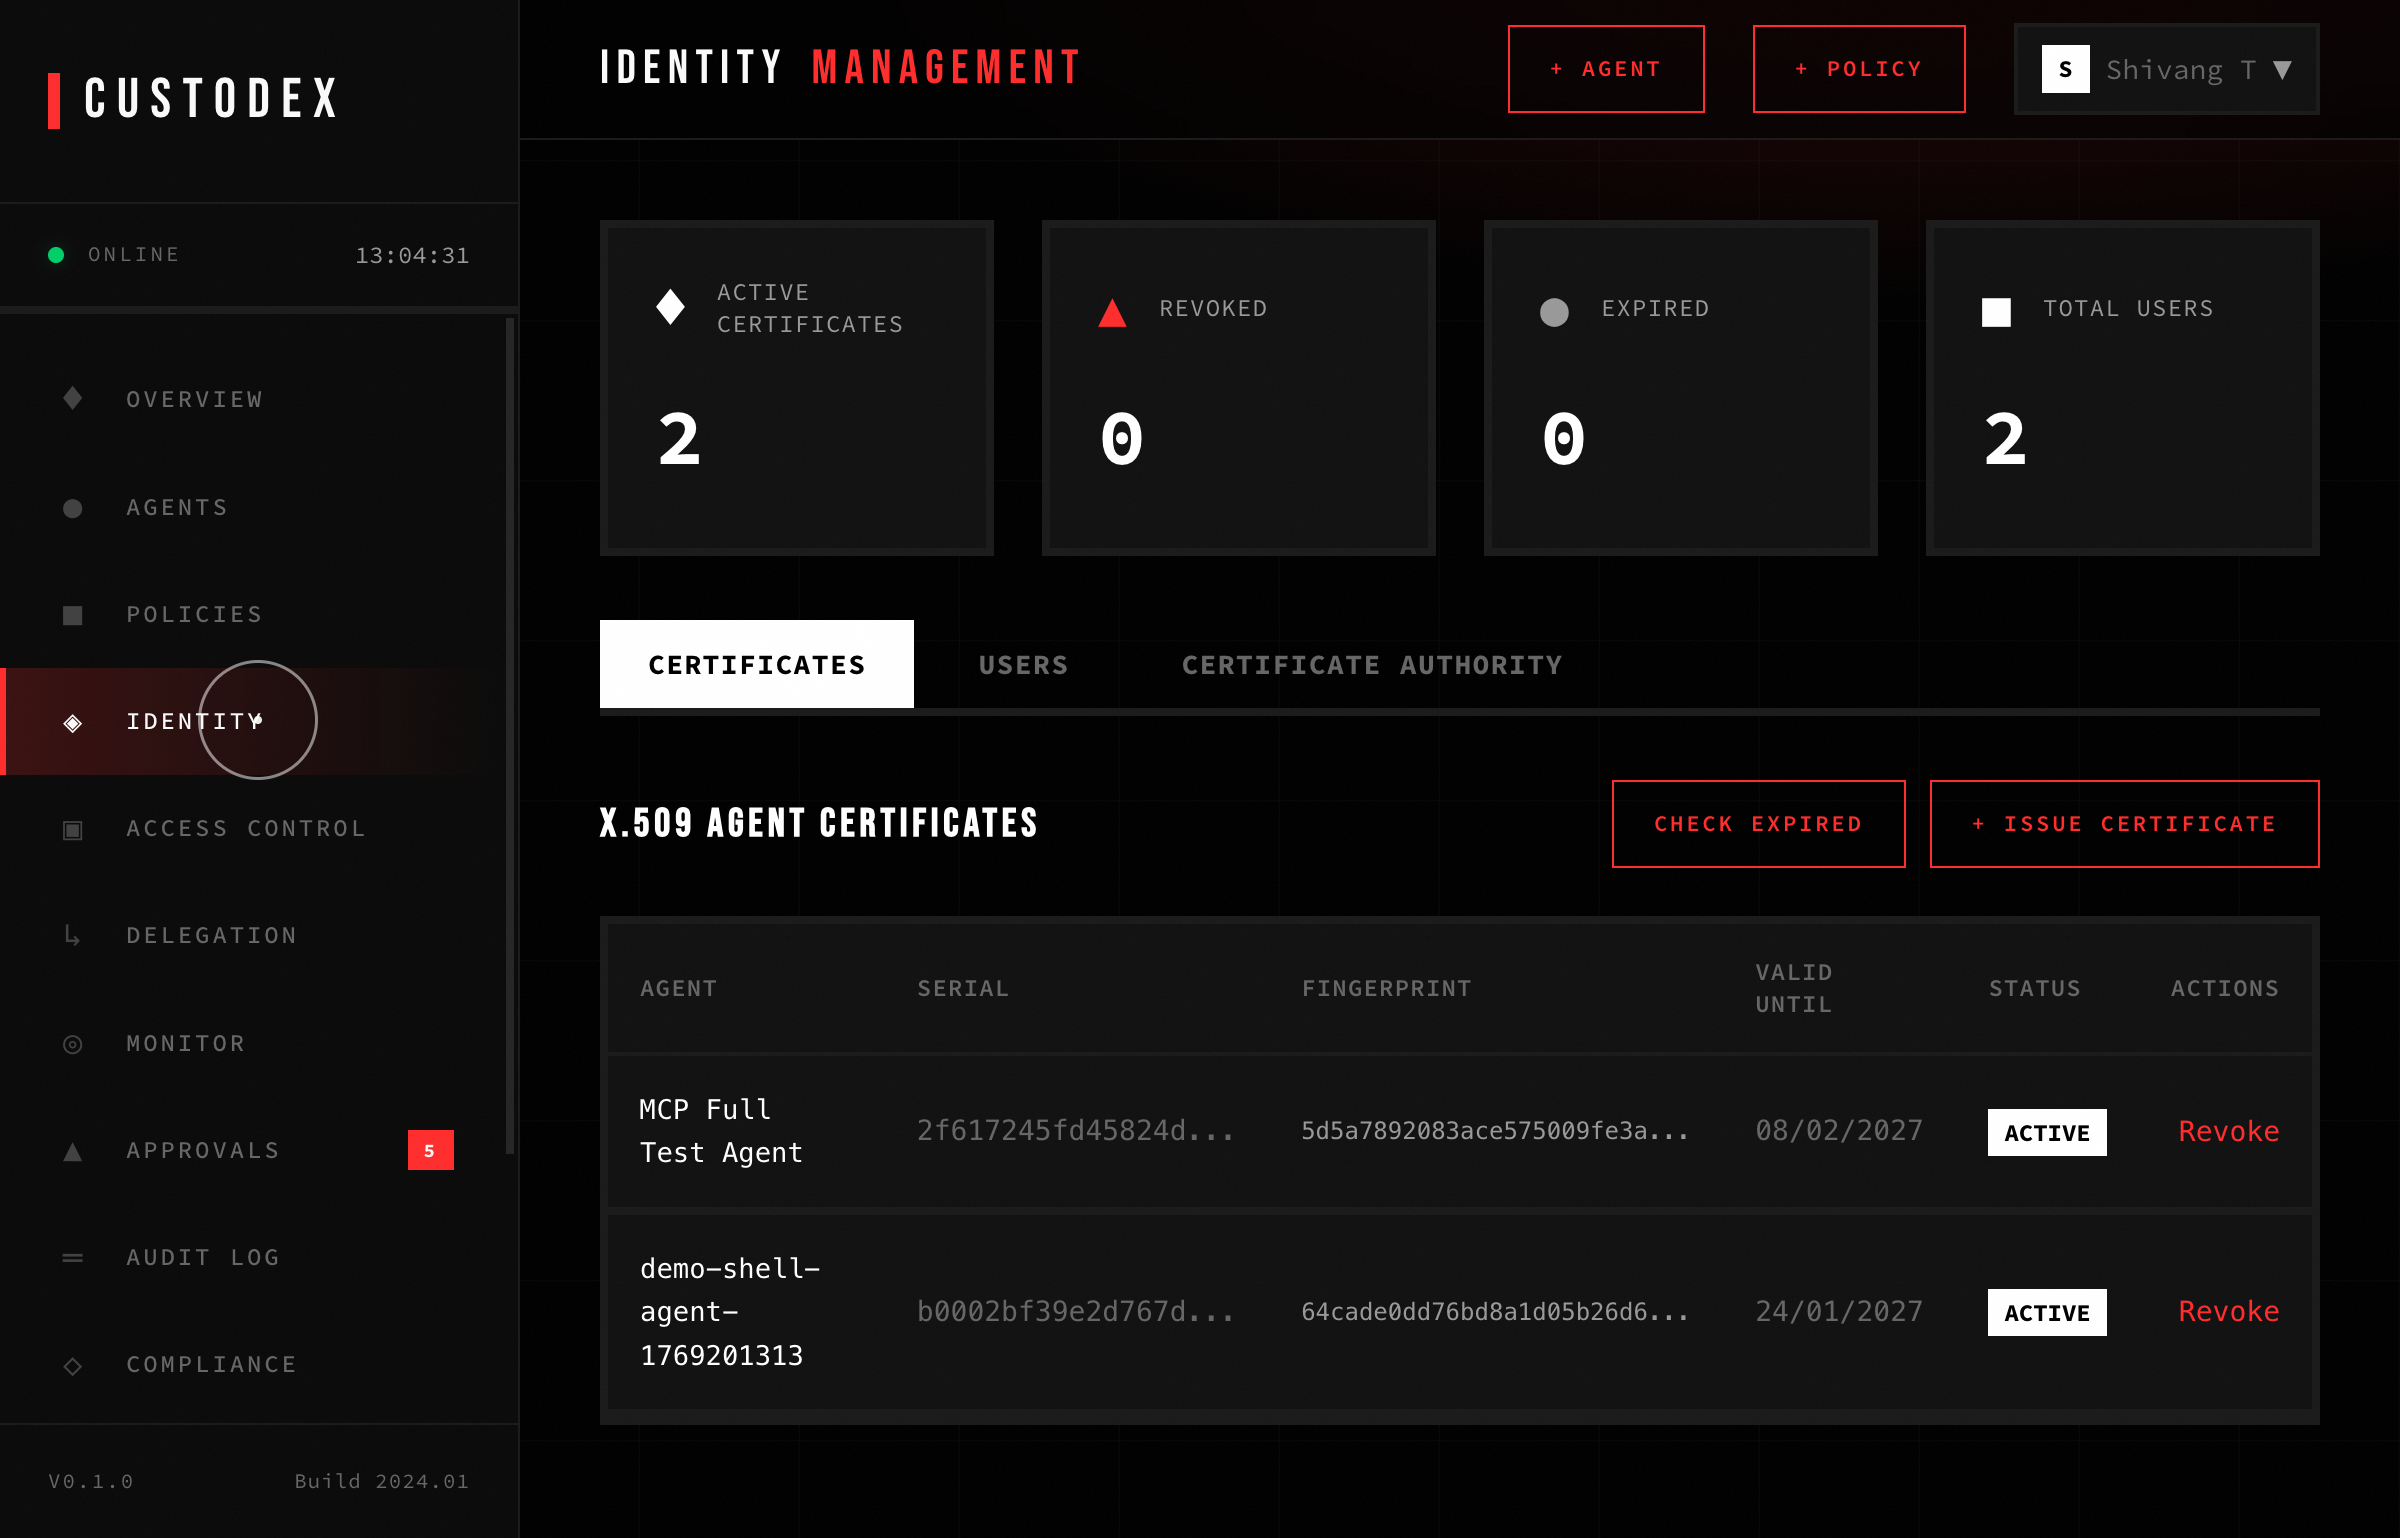Open Agents using its circle icon

click(x=72, y=508)
